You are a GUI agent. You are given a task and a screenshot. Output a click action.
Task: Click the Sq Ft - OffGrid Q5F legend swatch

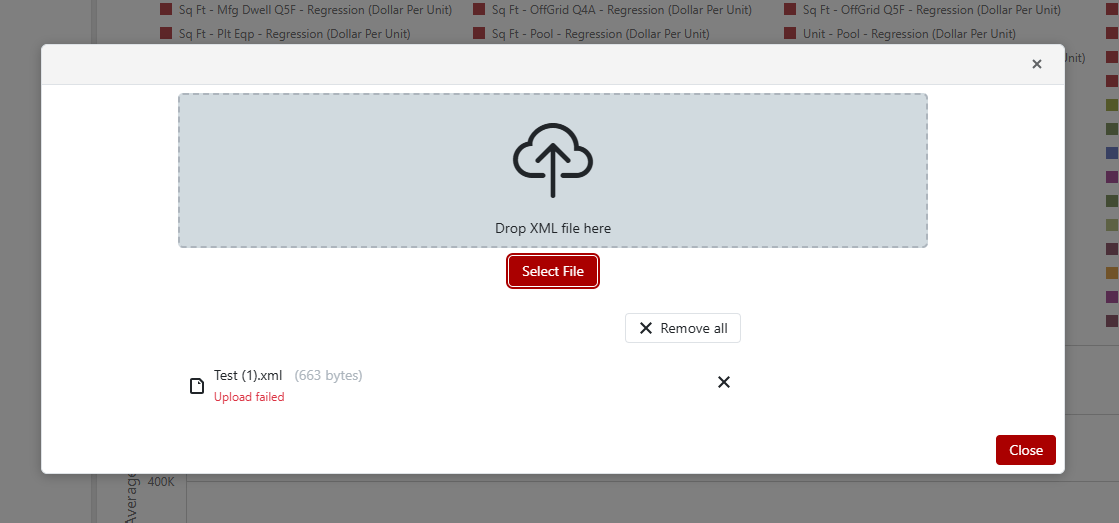pos(790,10)
